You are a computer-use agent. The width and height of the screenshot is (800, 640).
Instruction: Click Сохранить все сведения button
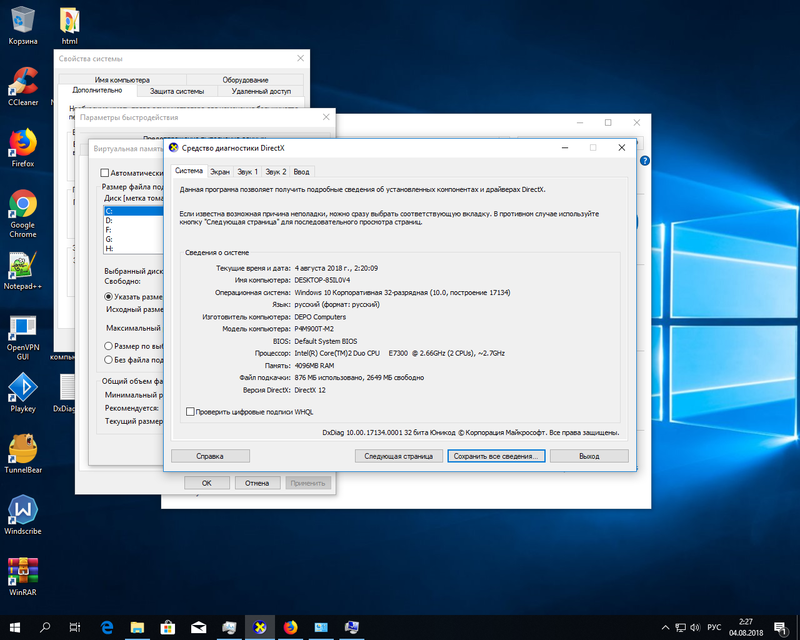496,456
